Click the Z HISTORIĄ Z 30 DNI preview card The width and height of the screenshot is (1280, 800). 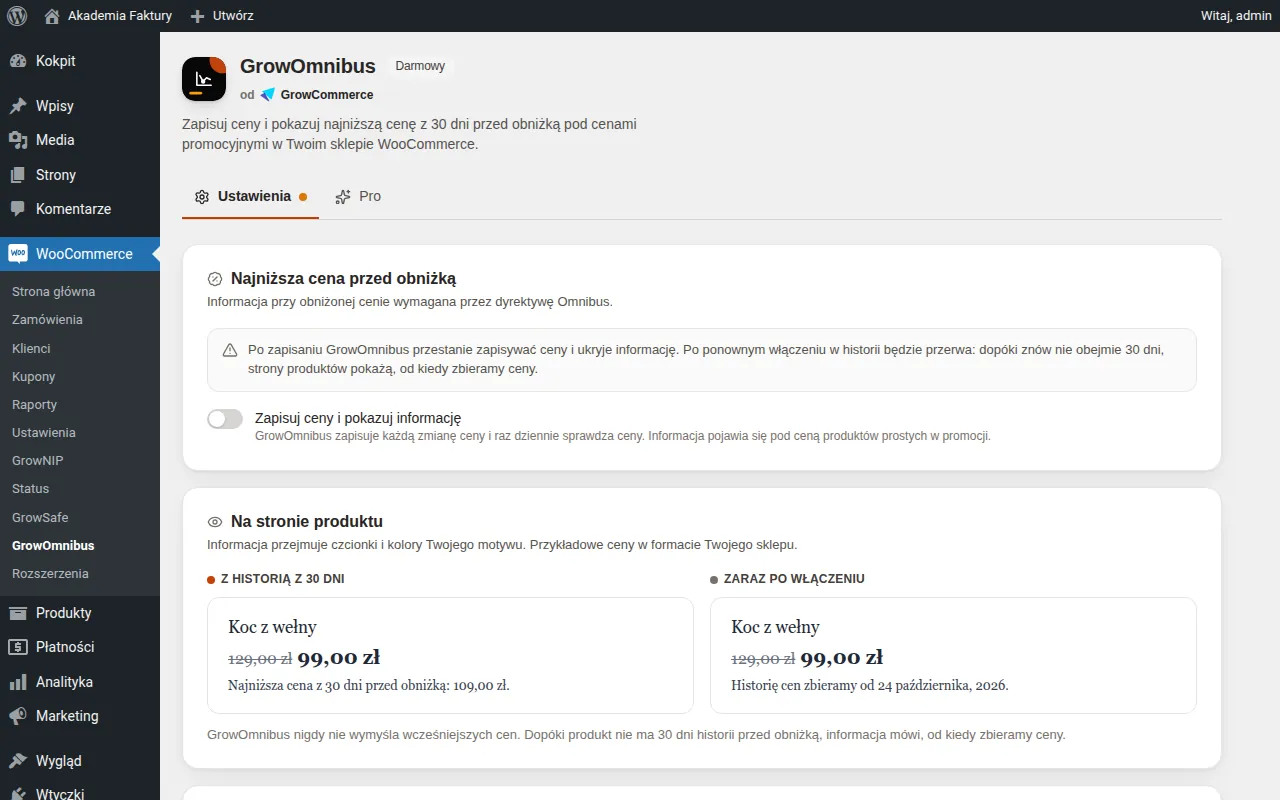pos(450,655)
